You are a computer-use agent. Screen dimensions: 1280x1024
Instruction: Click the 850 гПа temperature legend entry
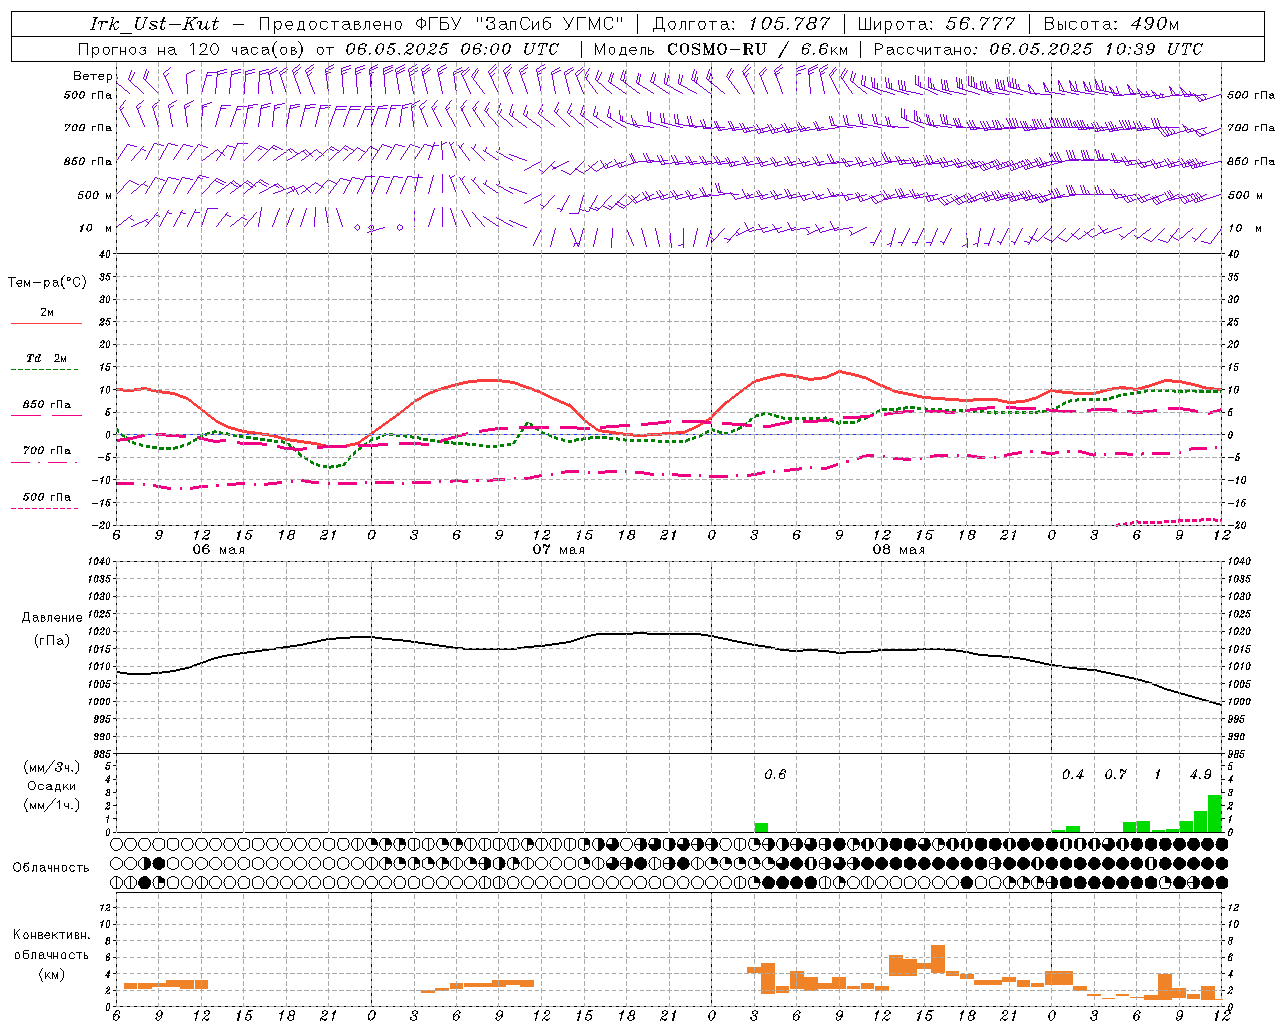pyautogui.click(x=47, y=405)
